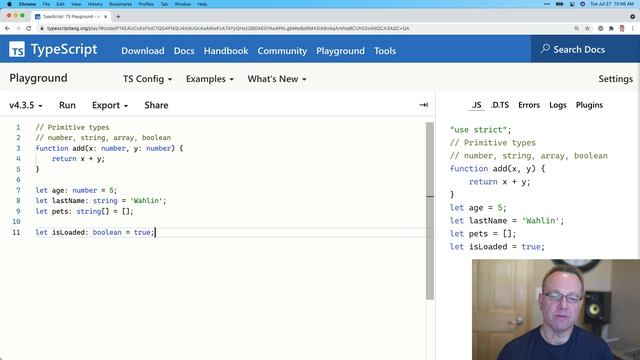This screenshot has height=360, width=640.
Task: Open the Chrome menu in macOS menu bar
Action: pos(27,4)
